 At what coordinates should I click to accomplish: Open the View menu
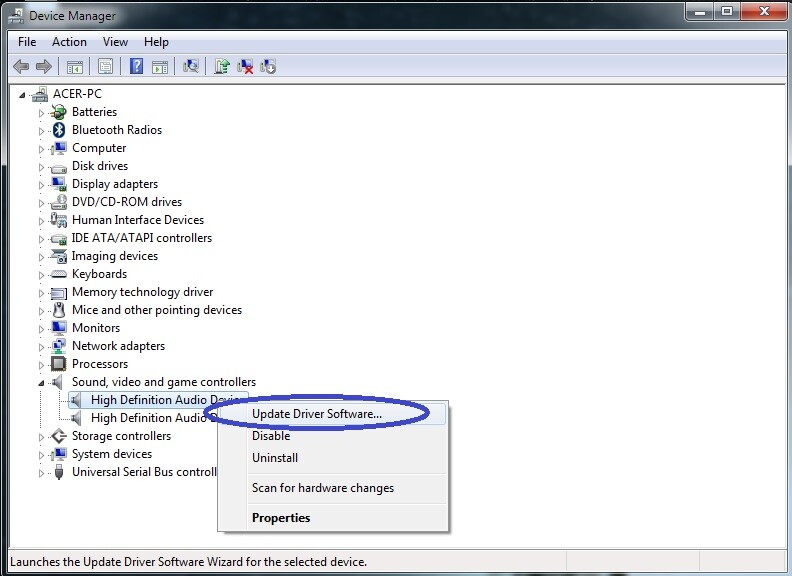[x=115, y=42]
